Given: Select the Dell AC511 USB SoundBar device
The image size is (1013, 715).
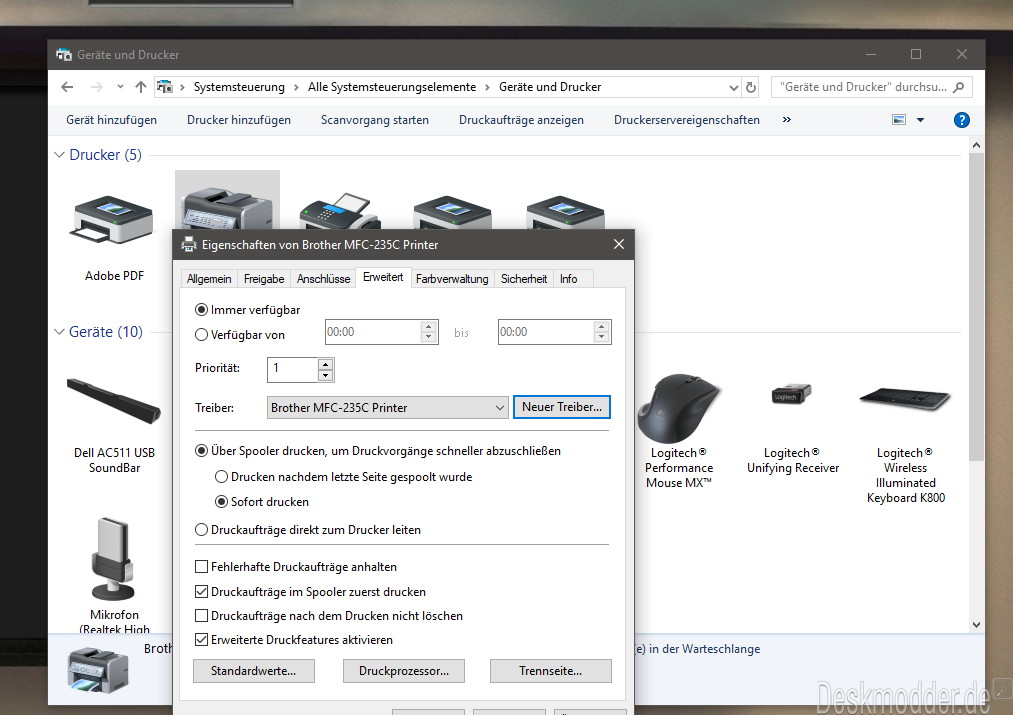Looking at the screenshot, I should [x=114, y=400].
